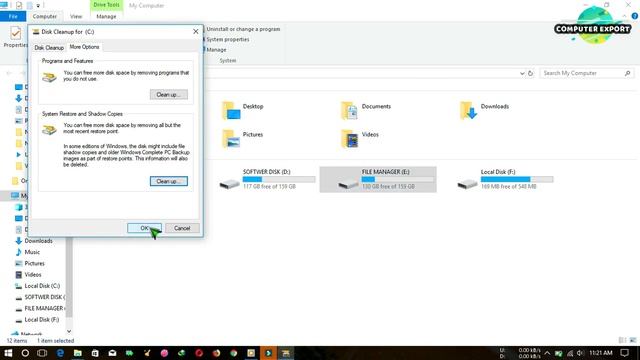Click the Properties ribbon icon

click(x=16, y=37)
